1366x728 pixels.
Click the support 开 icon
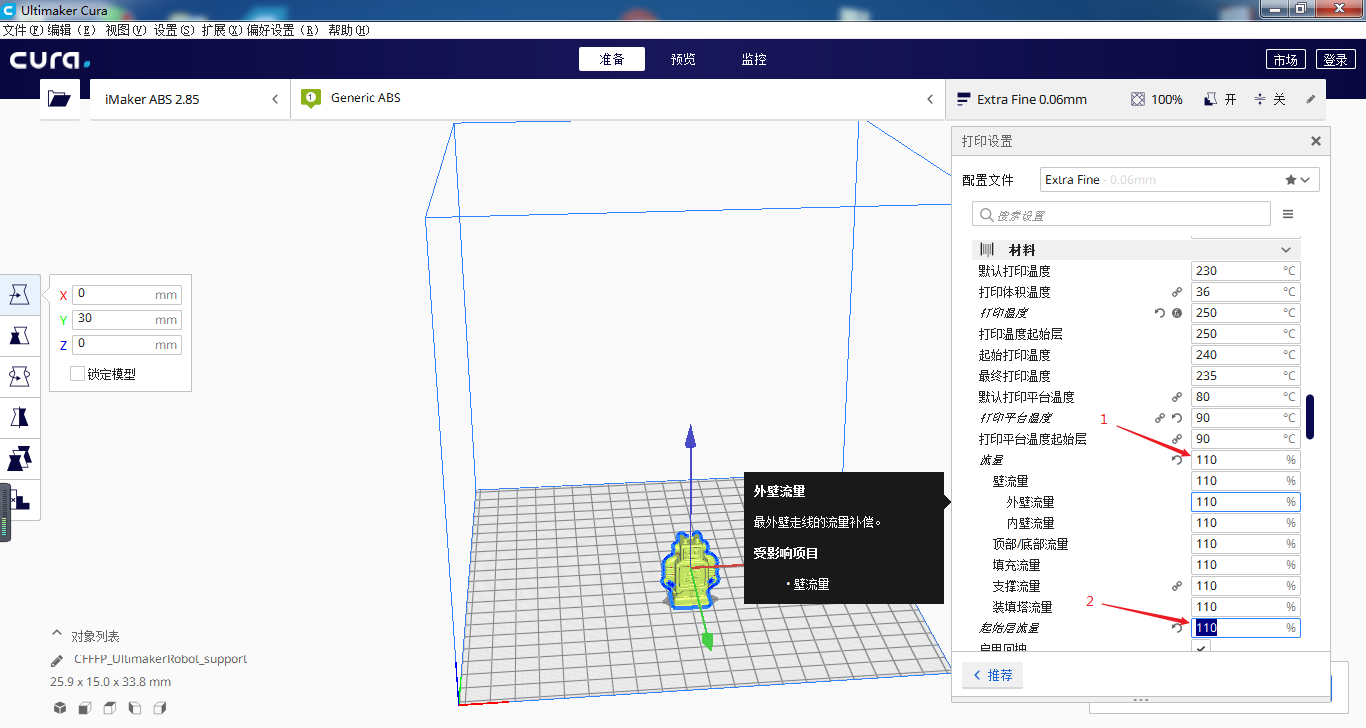click(1210, 99)
